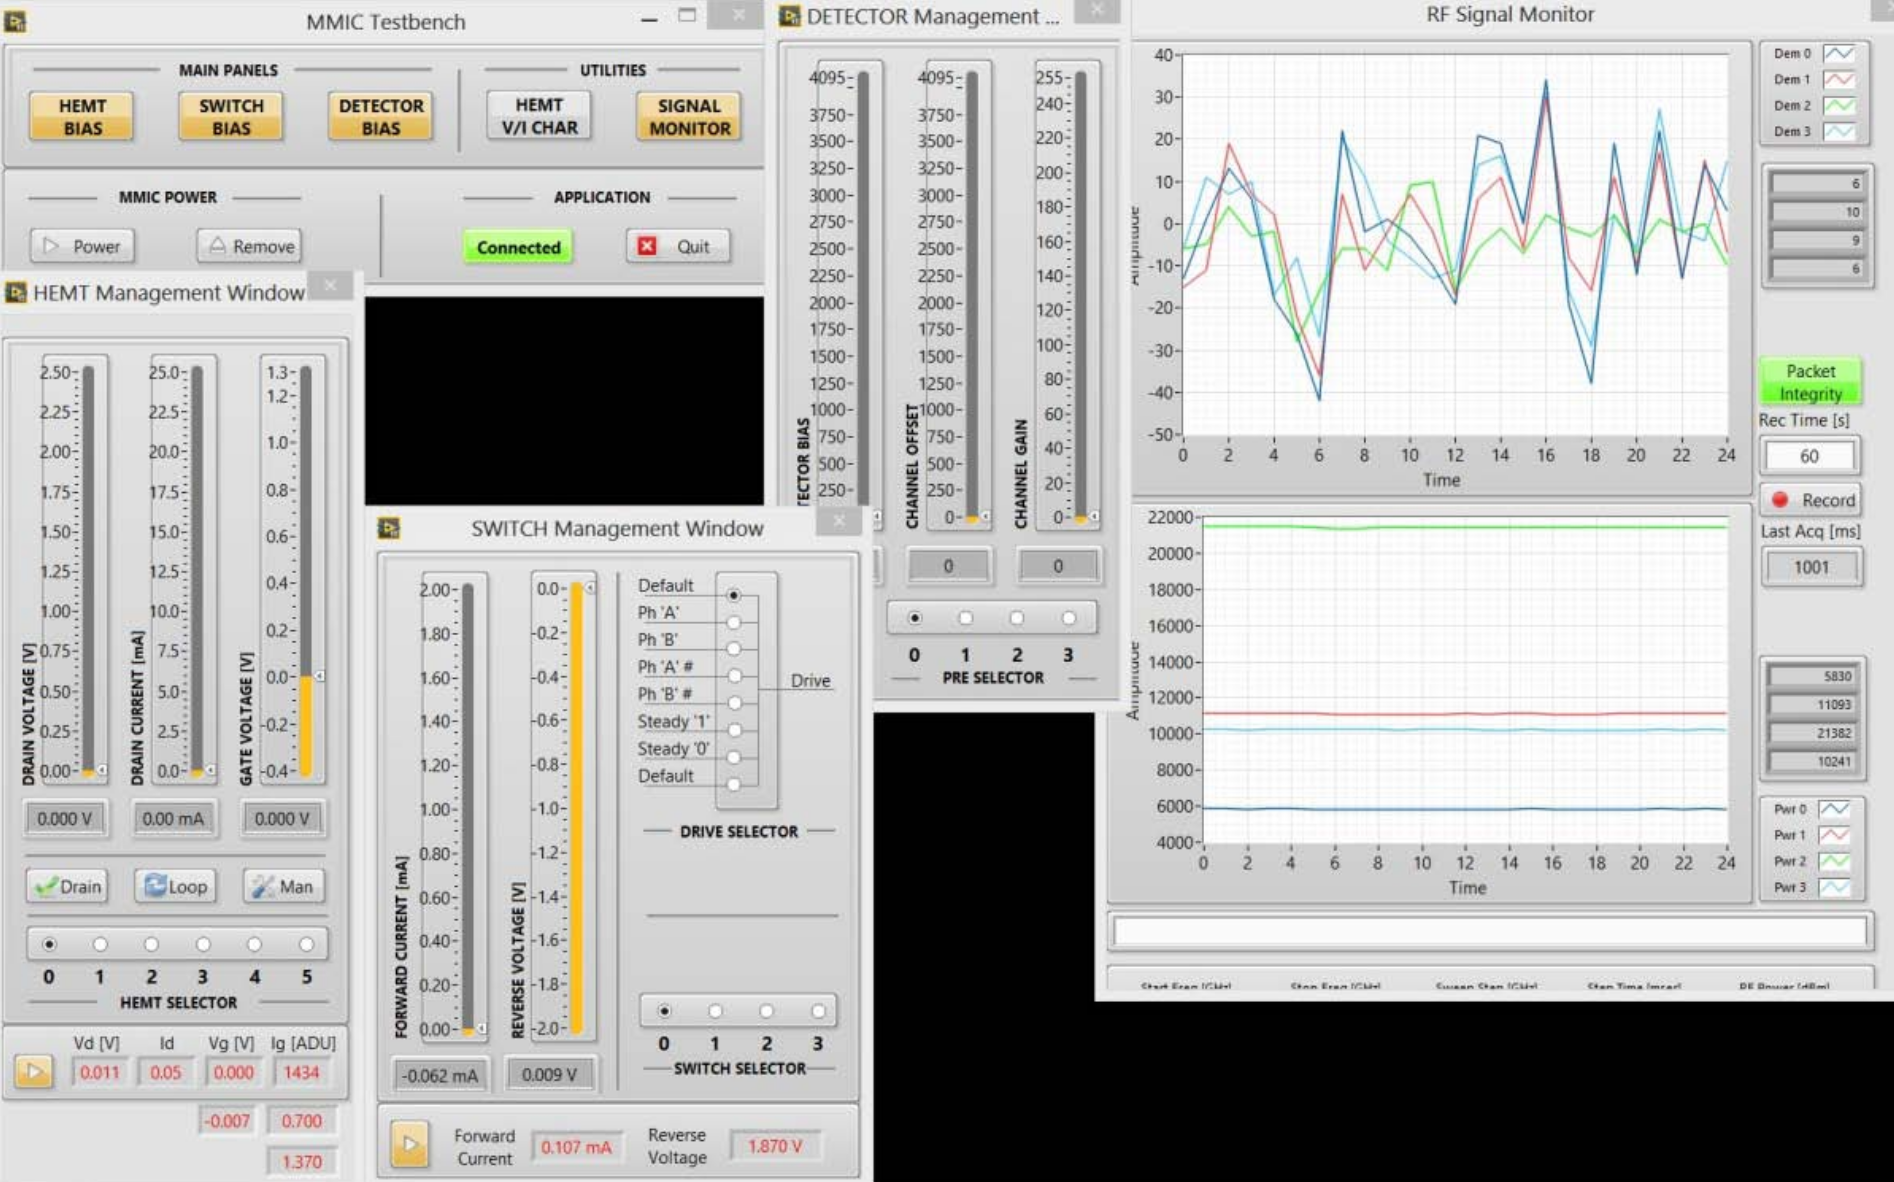Open the Pwr 2 plot legend style

coord(1834,861)
